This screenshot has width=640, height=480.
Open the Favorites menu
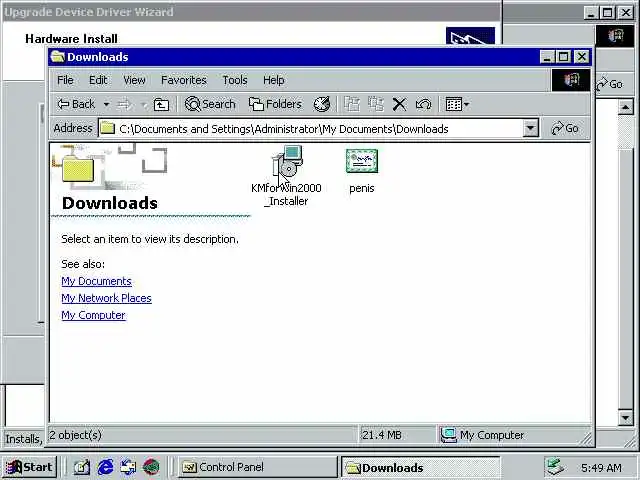click(x=184, y=80)
